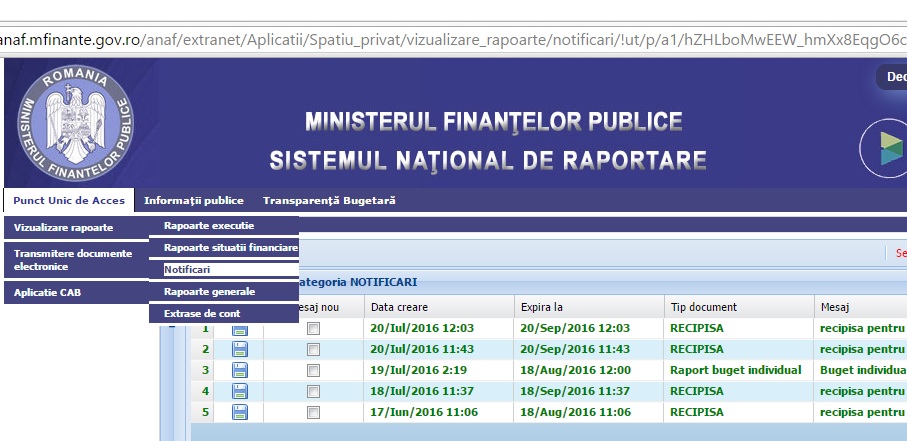Tick the checkbox for 18/Iul/2016 11:37 row

(x=314, y=392)
